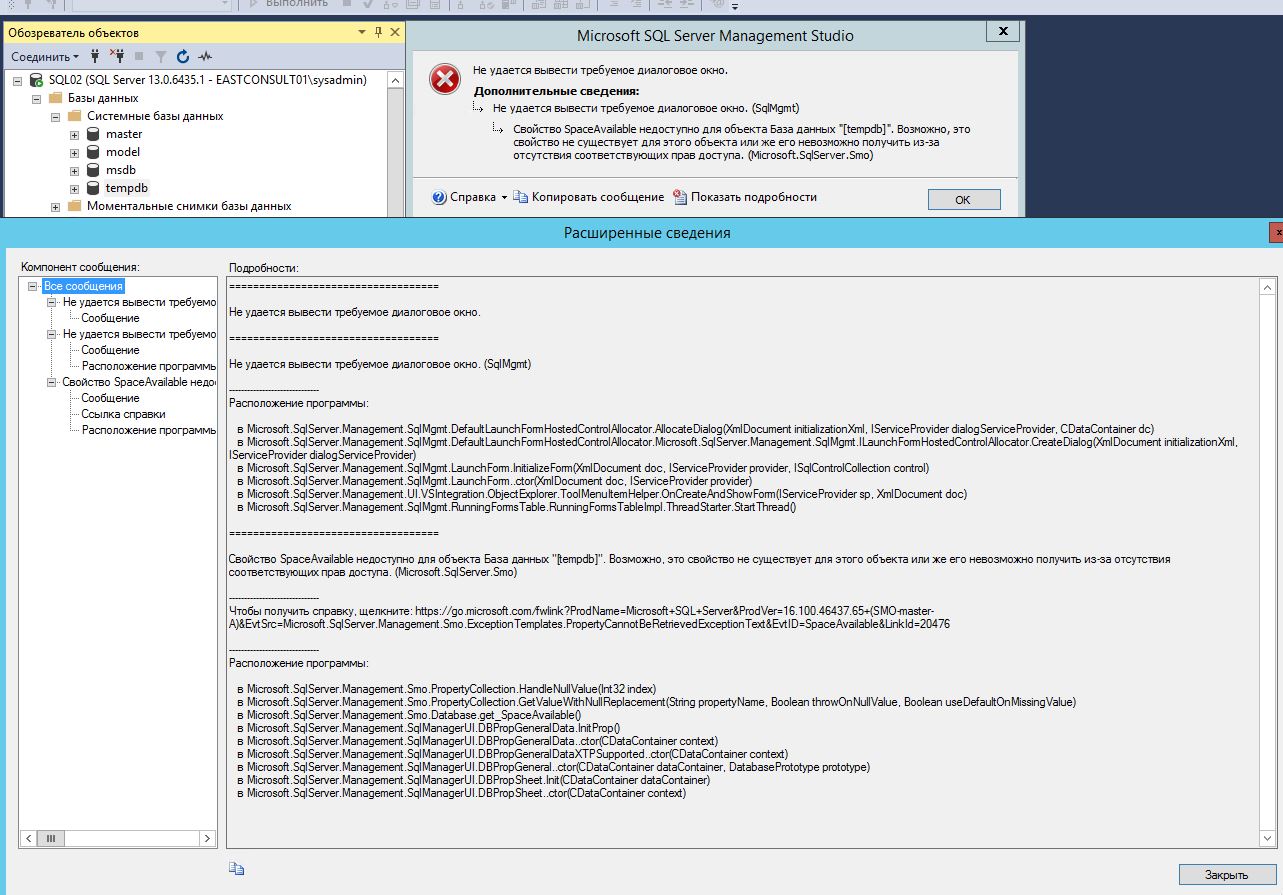Click the Показать подробности icon
Viewport: 1283px width, 895px height.
[680, 197]
